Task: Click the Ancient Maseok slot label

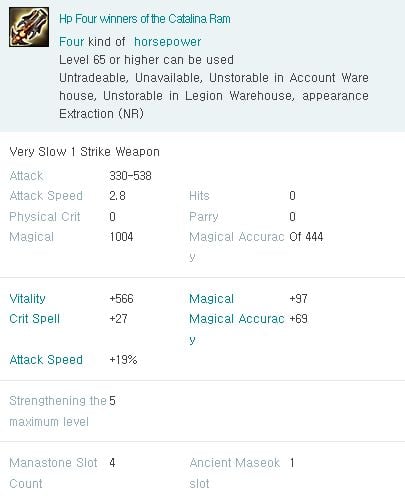Action: coord(234,473)
